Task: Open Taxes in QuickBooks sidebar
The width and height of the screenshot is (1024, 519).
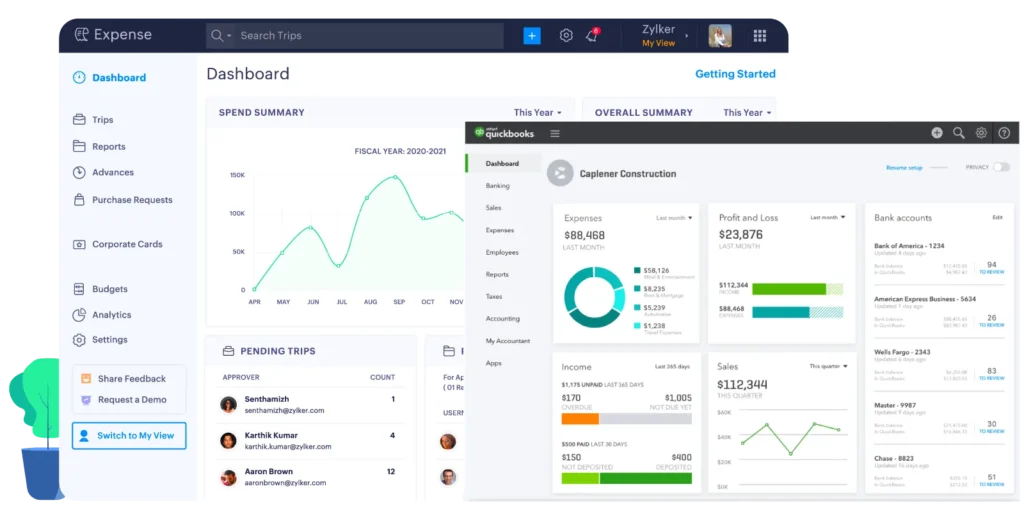Action: tap(494, 296)
